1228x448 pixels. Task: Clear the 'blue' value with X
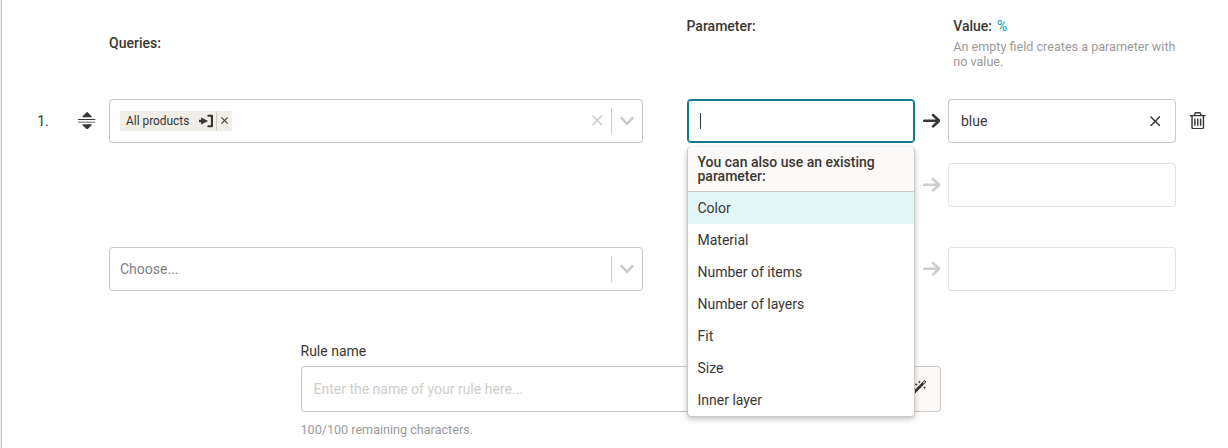coord(1155,121)
